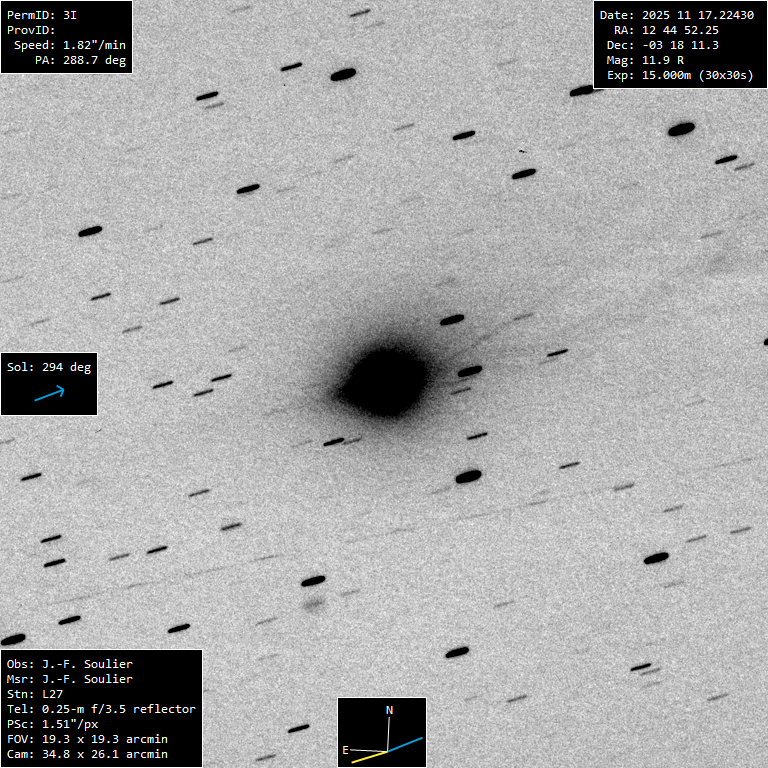Select the Date 2025 11 17.22430 line
768x768 pixels.
click(x=676, y=15)
